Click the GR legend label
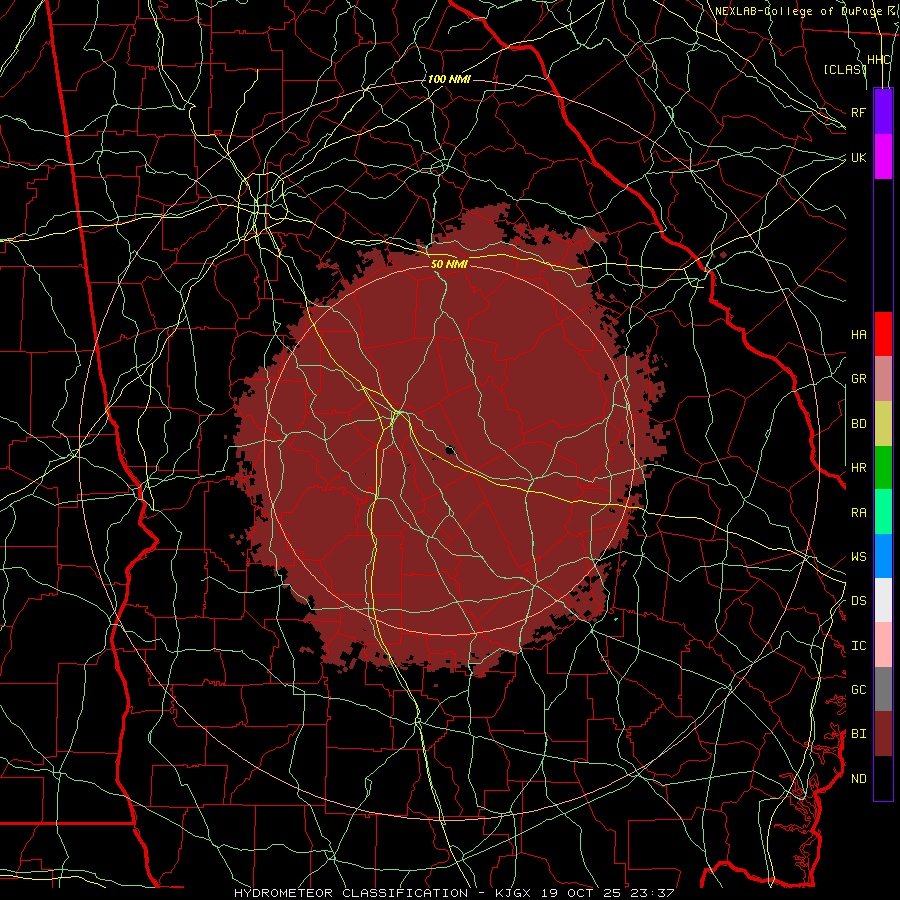900x900 pixels. click(x=859, y=379)
